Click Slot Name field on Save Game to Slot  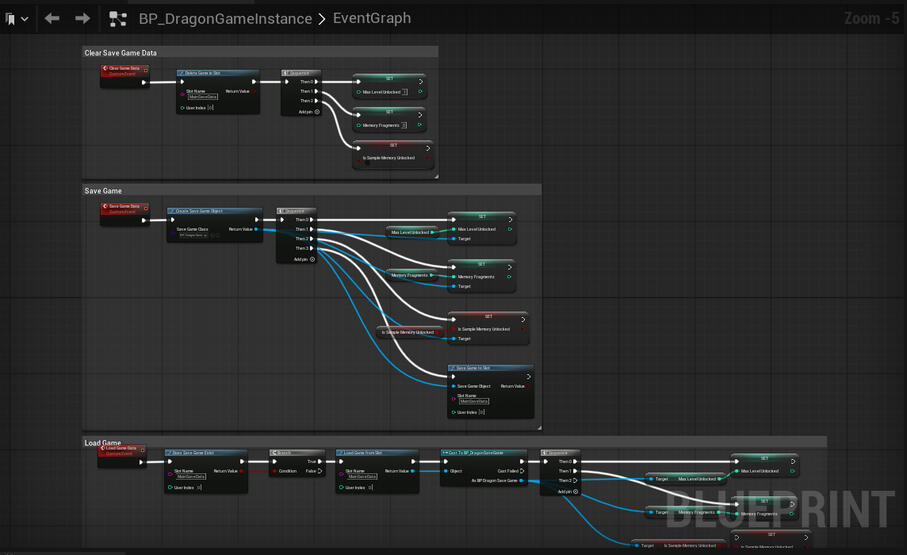coord(474,402)
